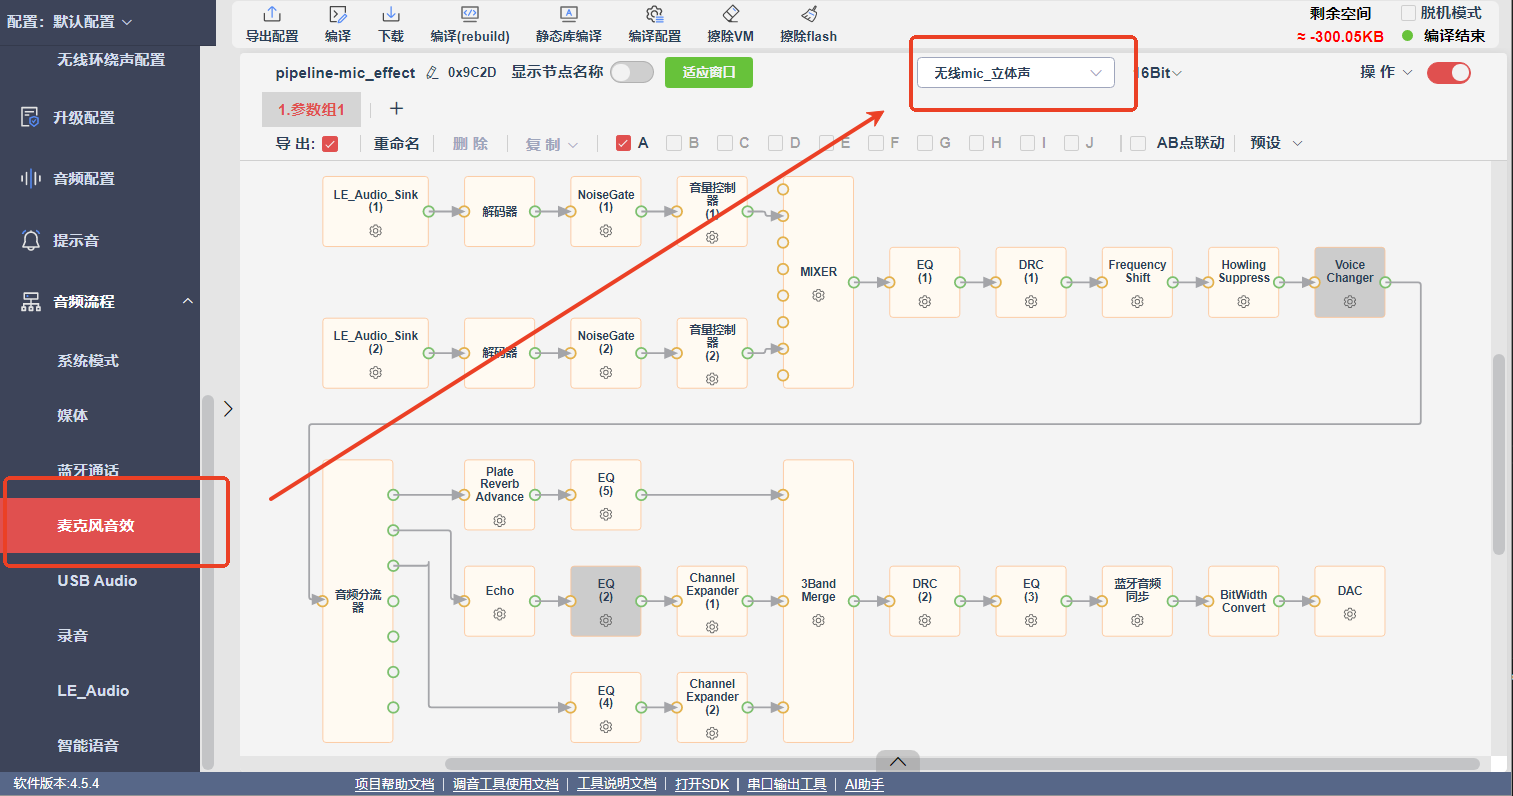1513x796 pixels.
Task: Toggle the red 操作 switch
Action: pos(1449,72)
